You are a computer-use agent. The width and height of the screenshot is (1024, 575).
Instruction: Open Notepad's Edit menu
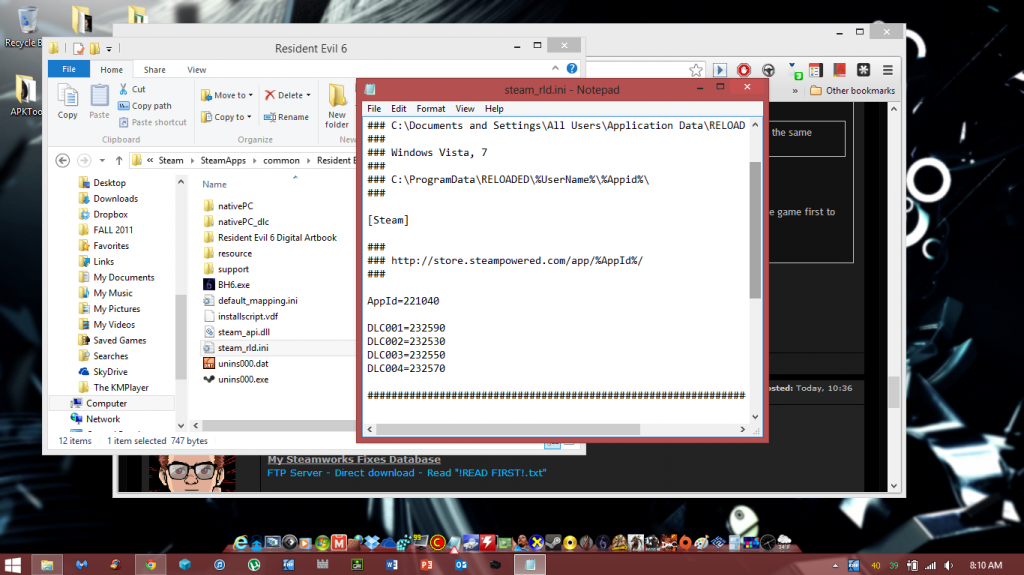(x=398, y=108)
